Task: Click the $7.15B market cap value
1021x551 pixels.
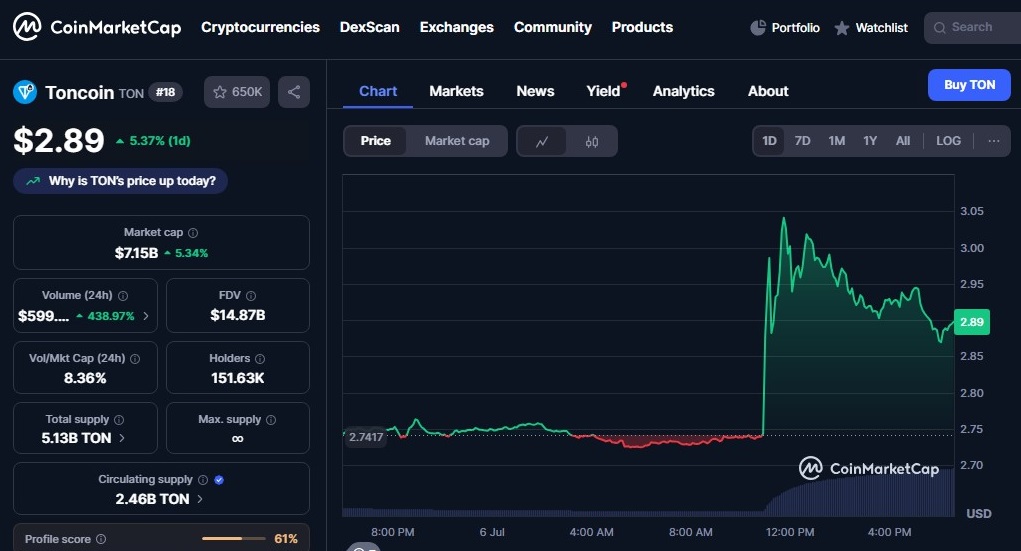Action: click(x=136, y=253)
